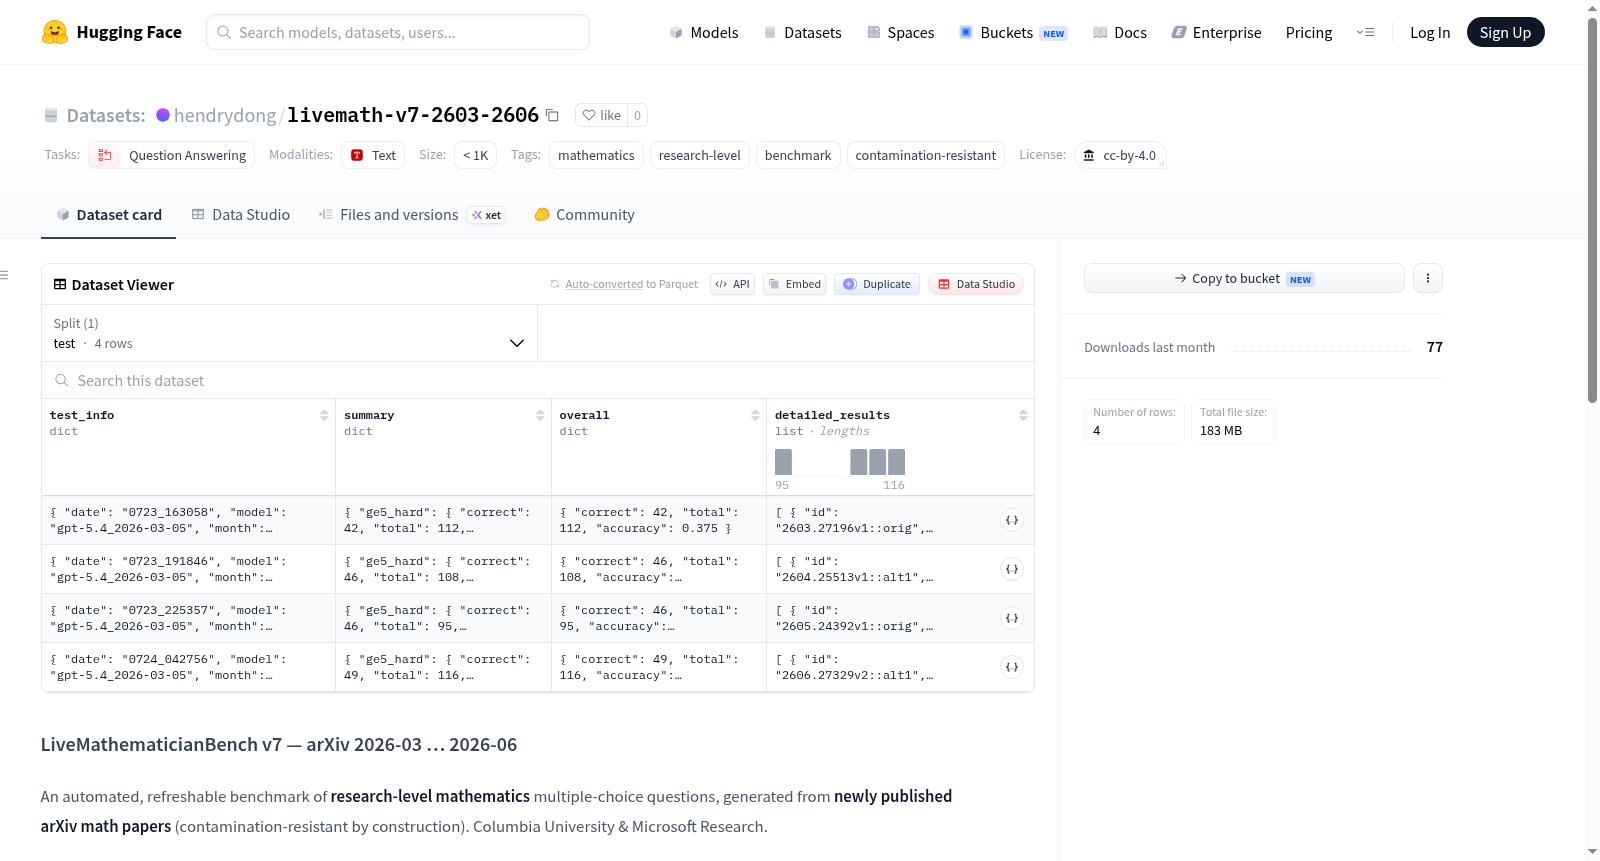Select the Dataset card tab
Screen dimensions: 1600x861
click(x=109, y=215)
